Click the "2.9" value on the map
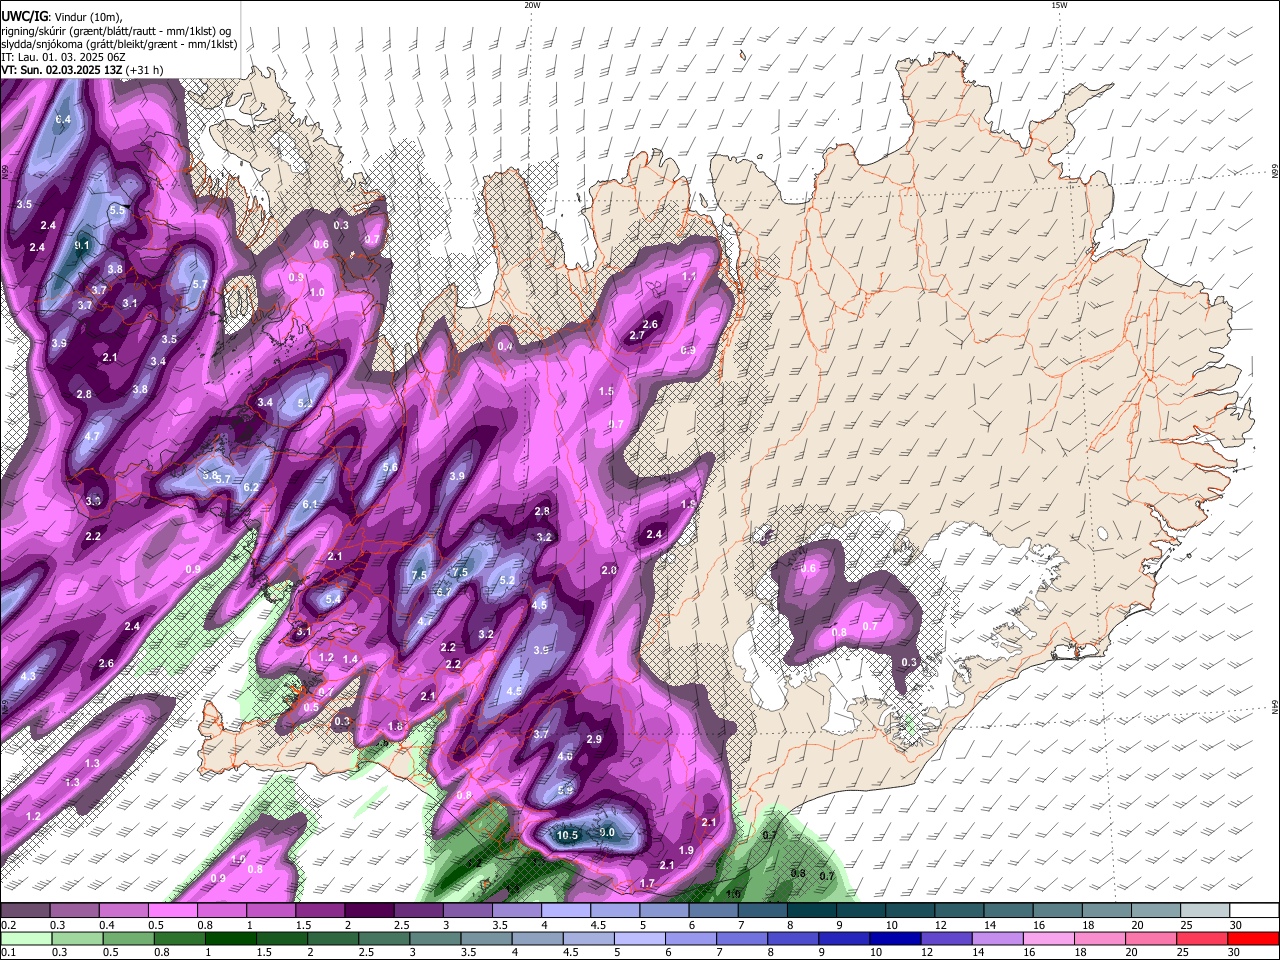 point(594,739)
